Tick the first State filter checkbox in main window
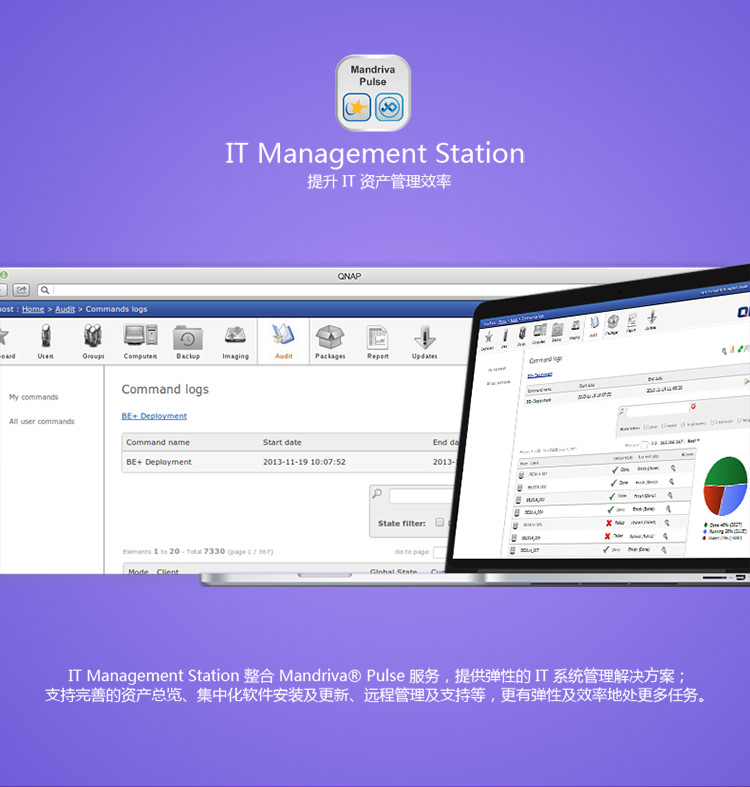750x787 pixels. click(440, 522)
